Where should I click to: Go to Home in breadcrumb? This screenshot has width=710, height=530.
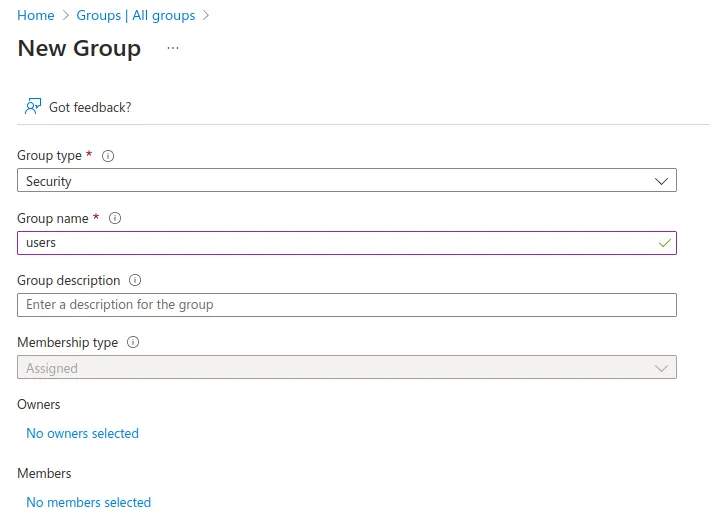(36, 16)
